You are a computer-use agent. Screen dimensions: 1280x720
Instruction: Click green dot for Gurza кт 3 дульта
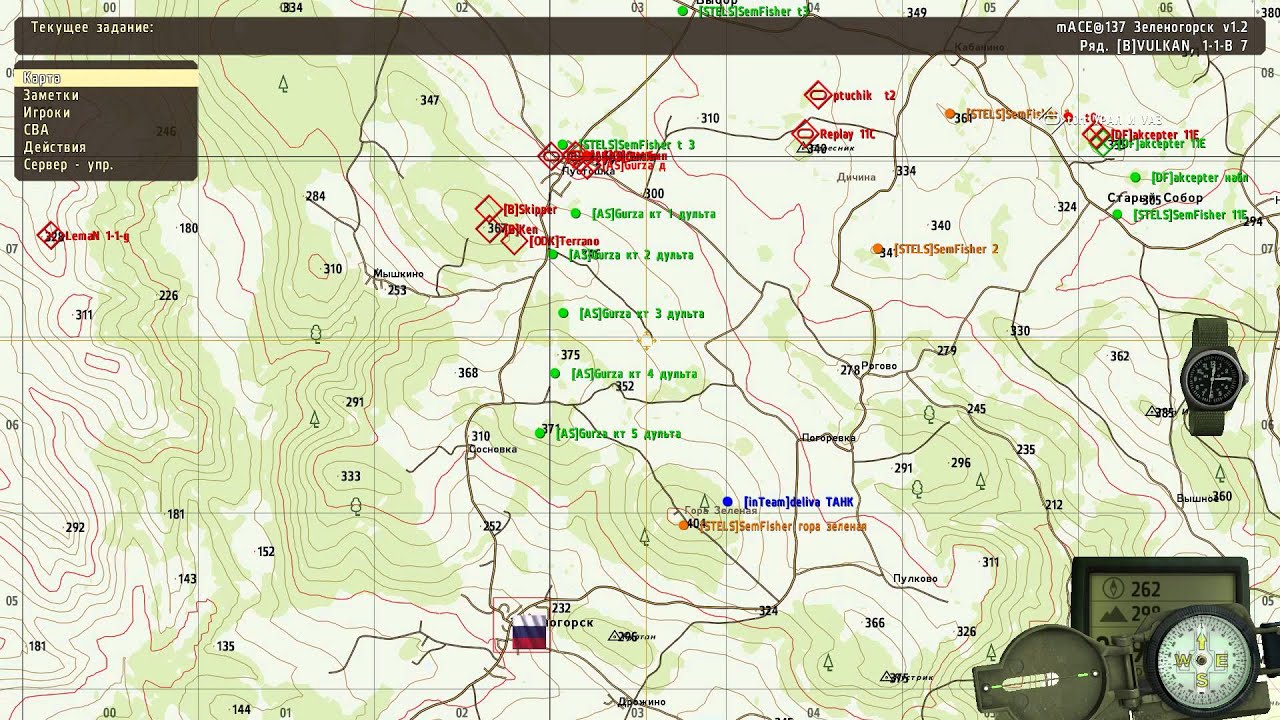(x=563, y=314)
